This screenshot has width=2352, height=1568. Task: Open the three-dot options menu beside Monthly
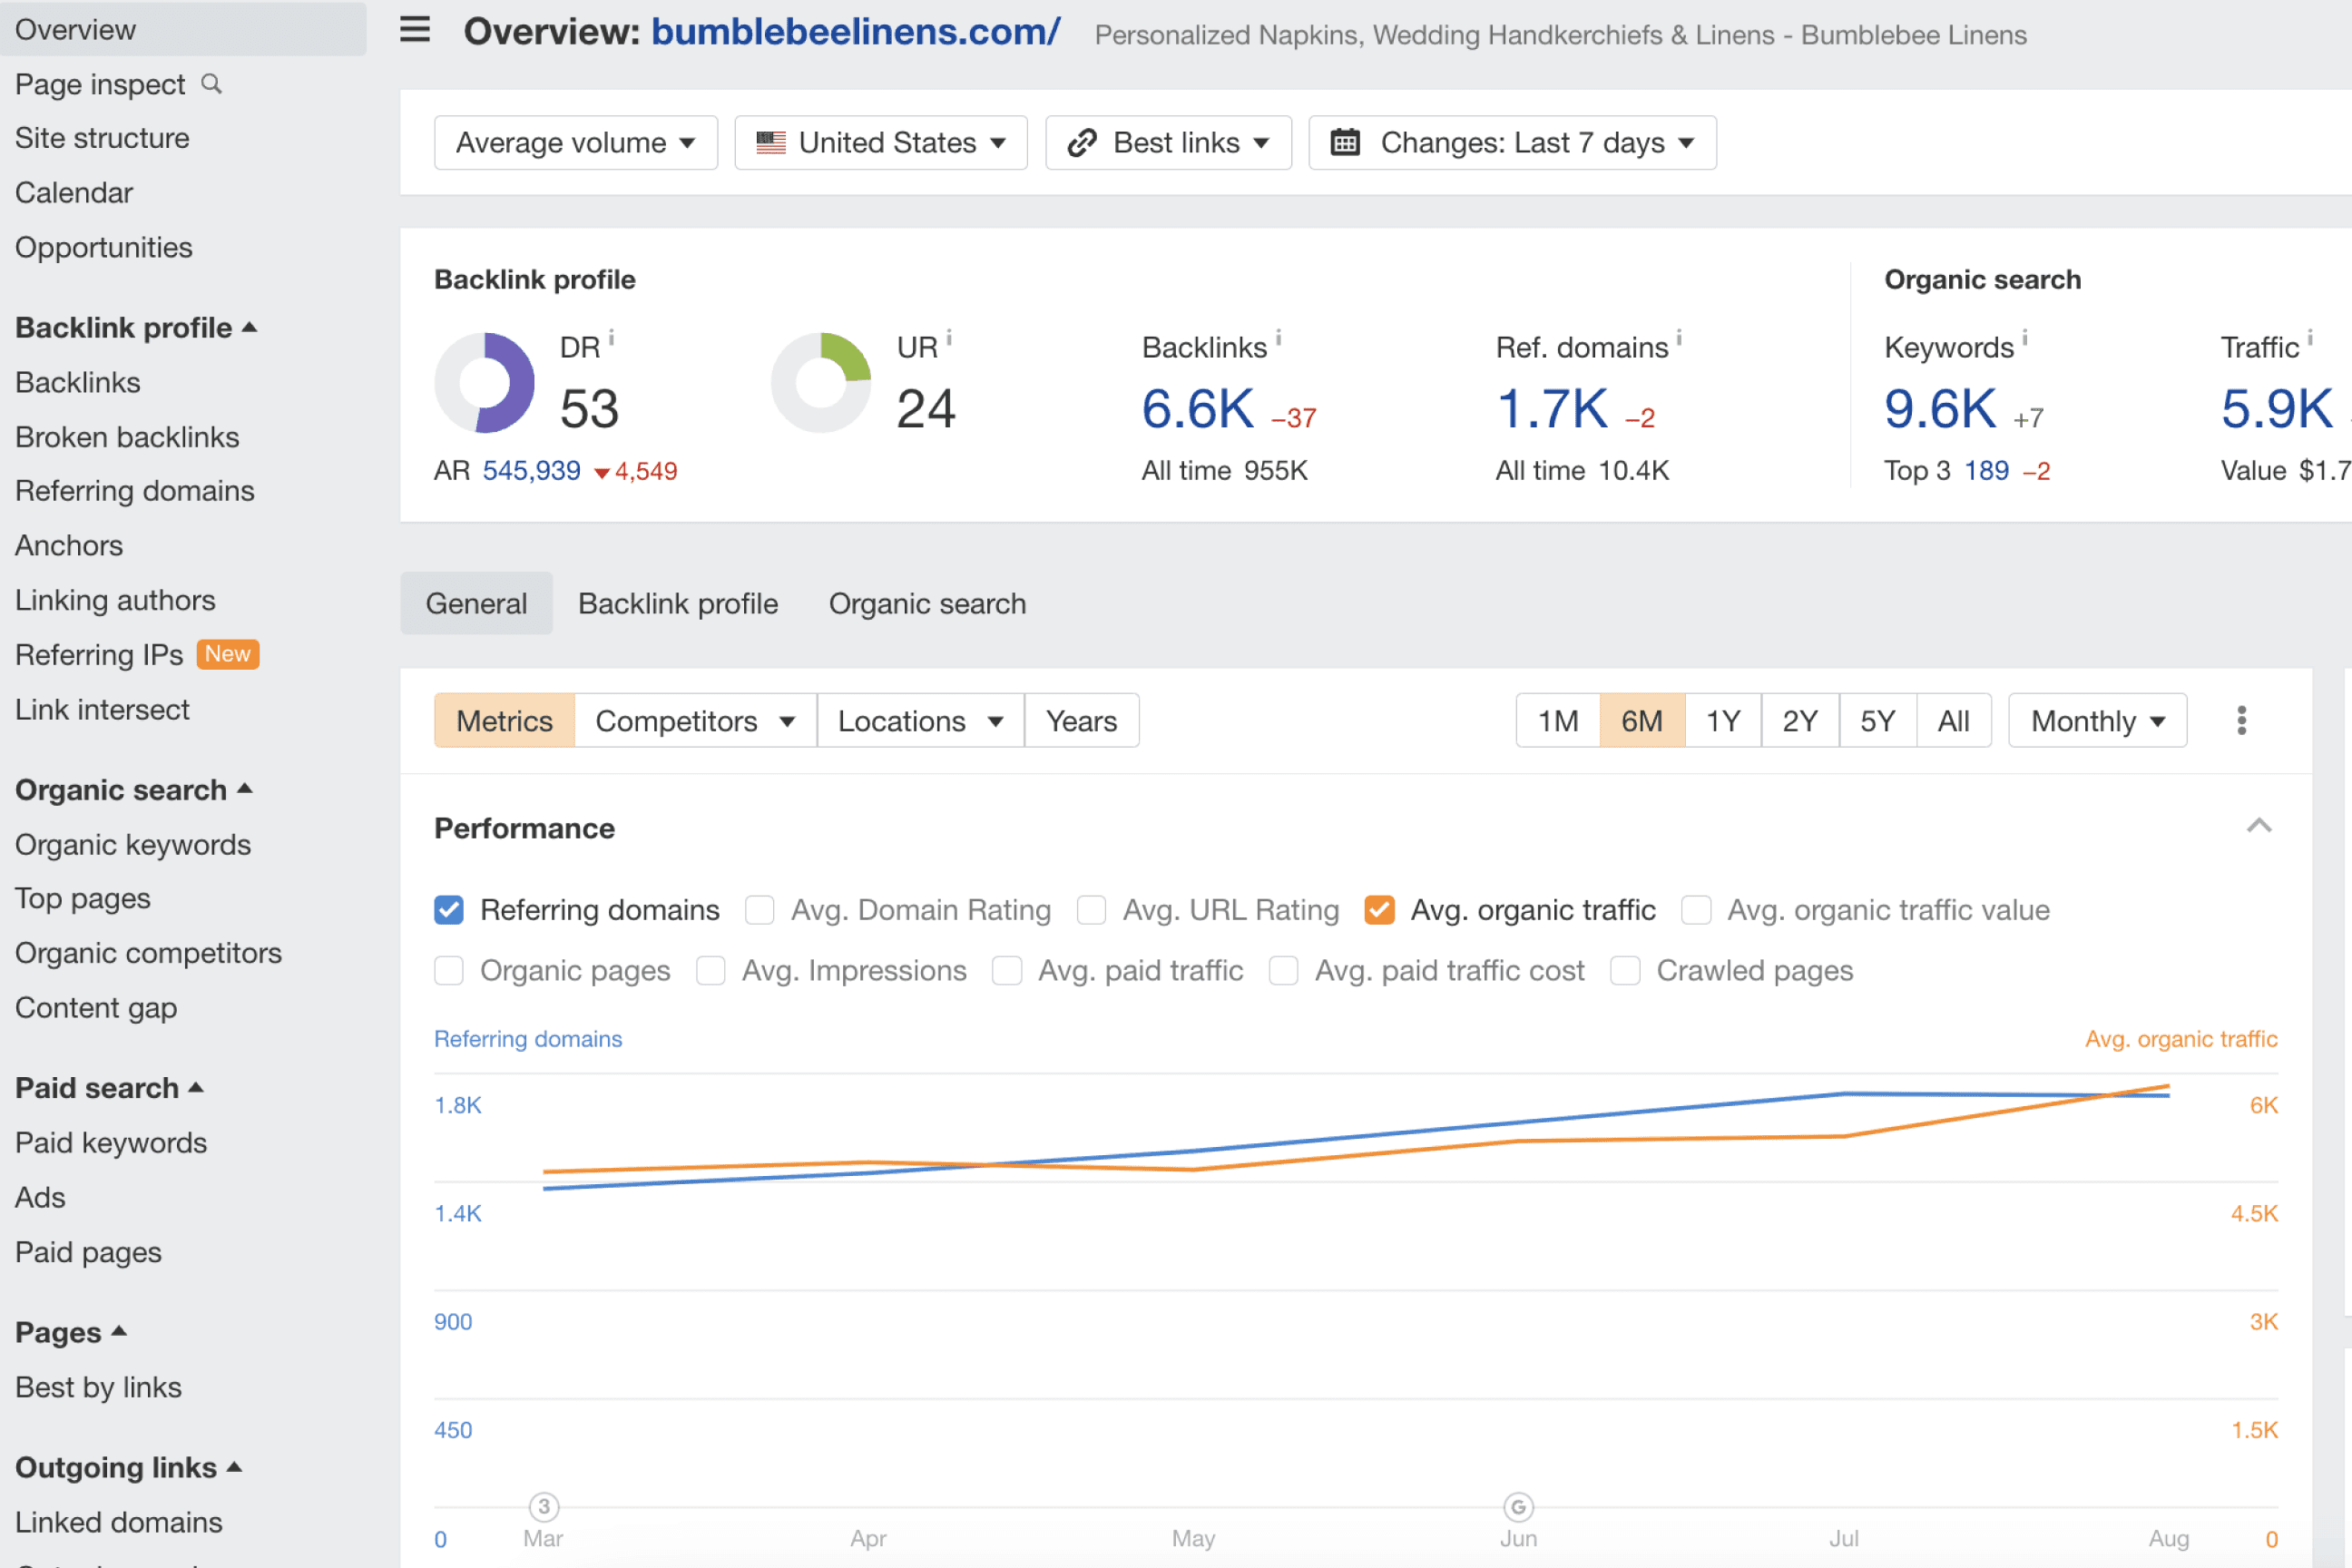tap(2241, 720)
